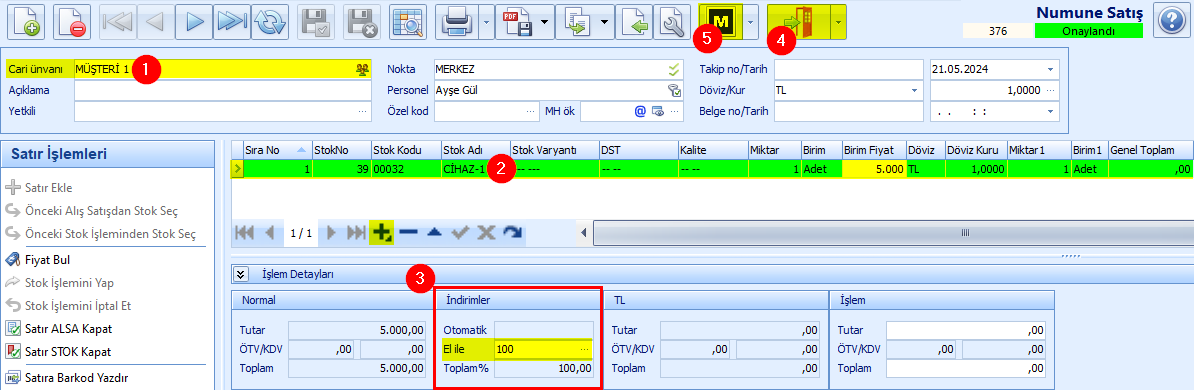The height and width of the screenshot is (390, 1194).
Task: Click the Cari ünvanı field containing MÜŞTERİ 1
Action: point(222,69)
